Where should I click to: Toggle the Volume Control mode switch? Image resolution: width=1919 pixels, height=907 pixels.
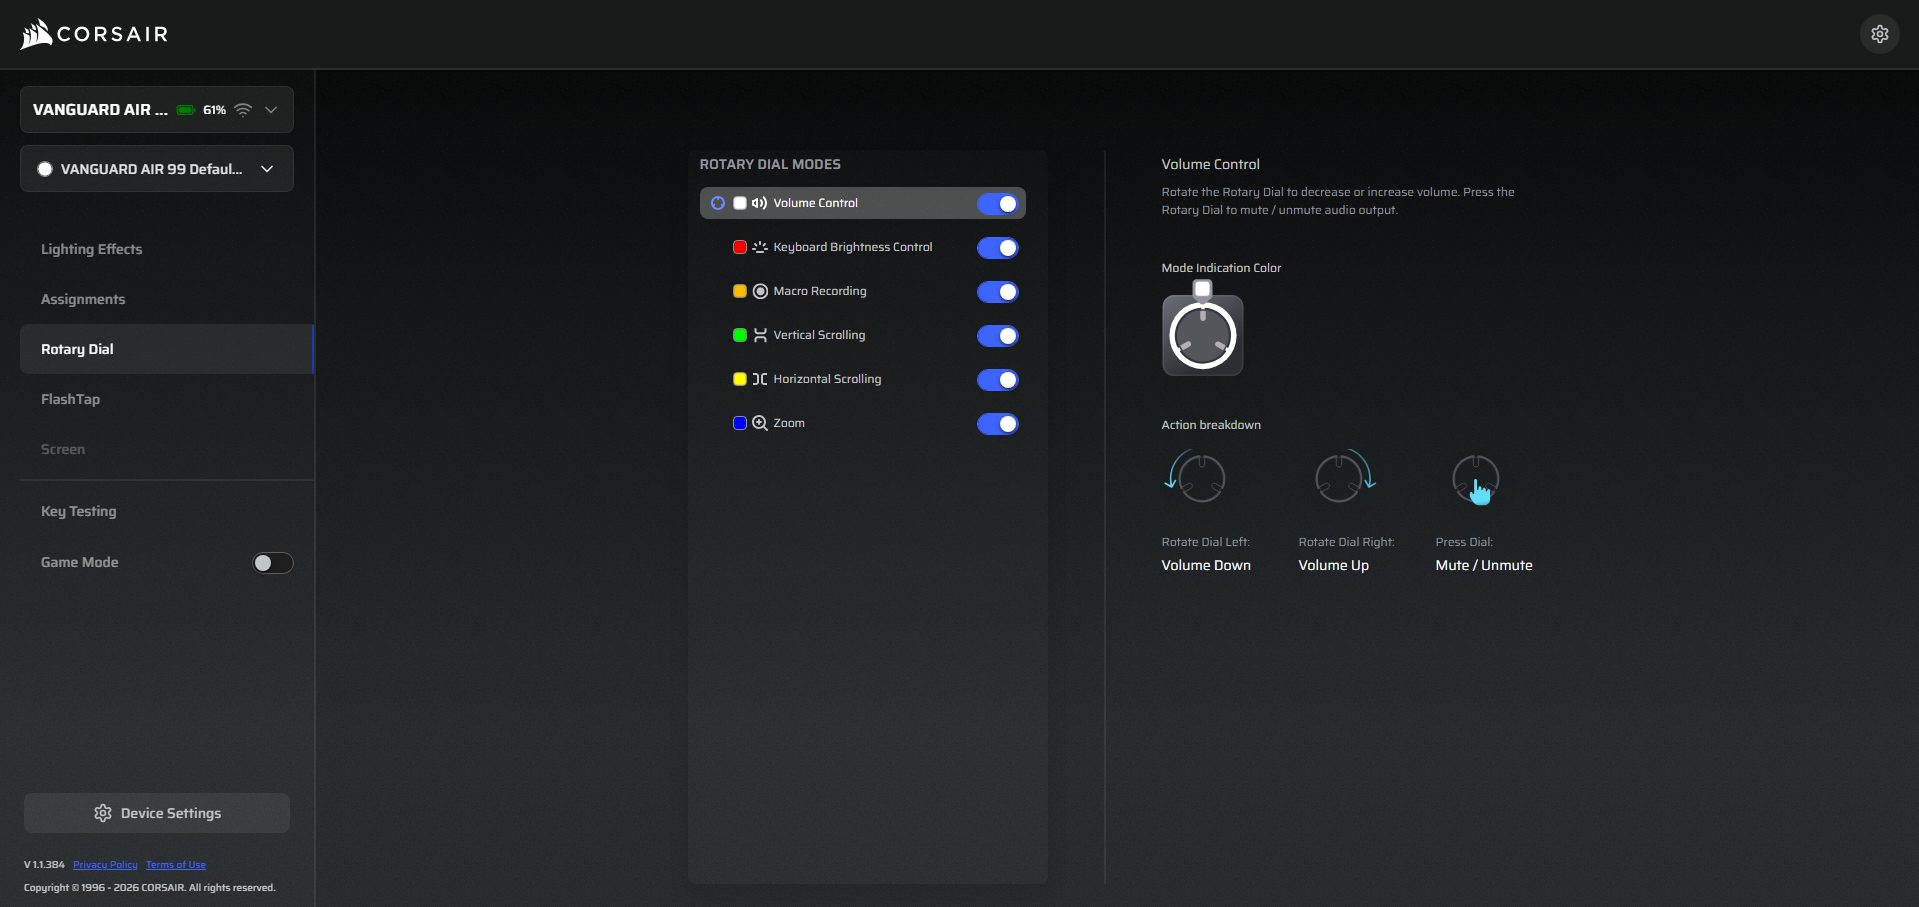(997, 204)
